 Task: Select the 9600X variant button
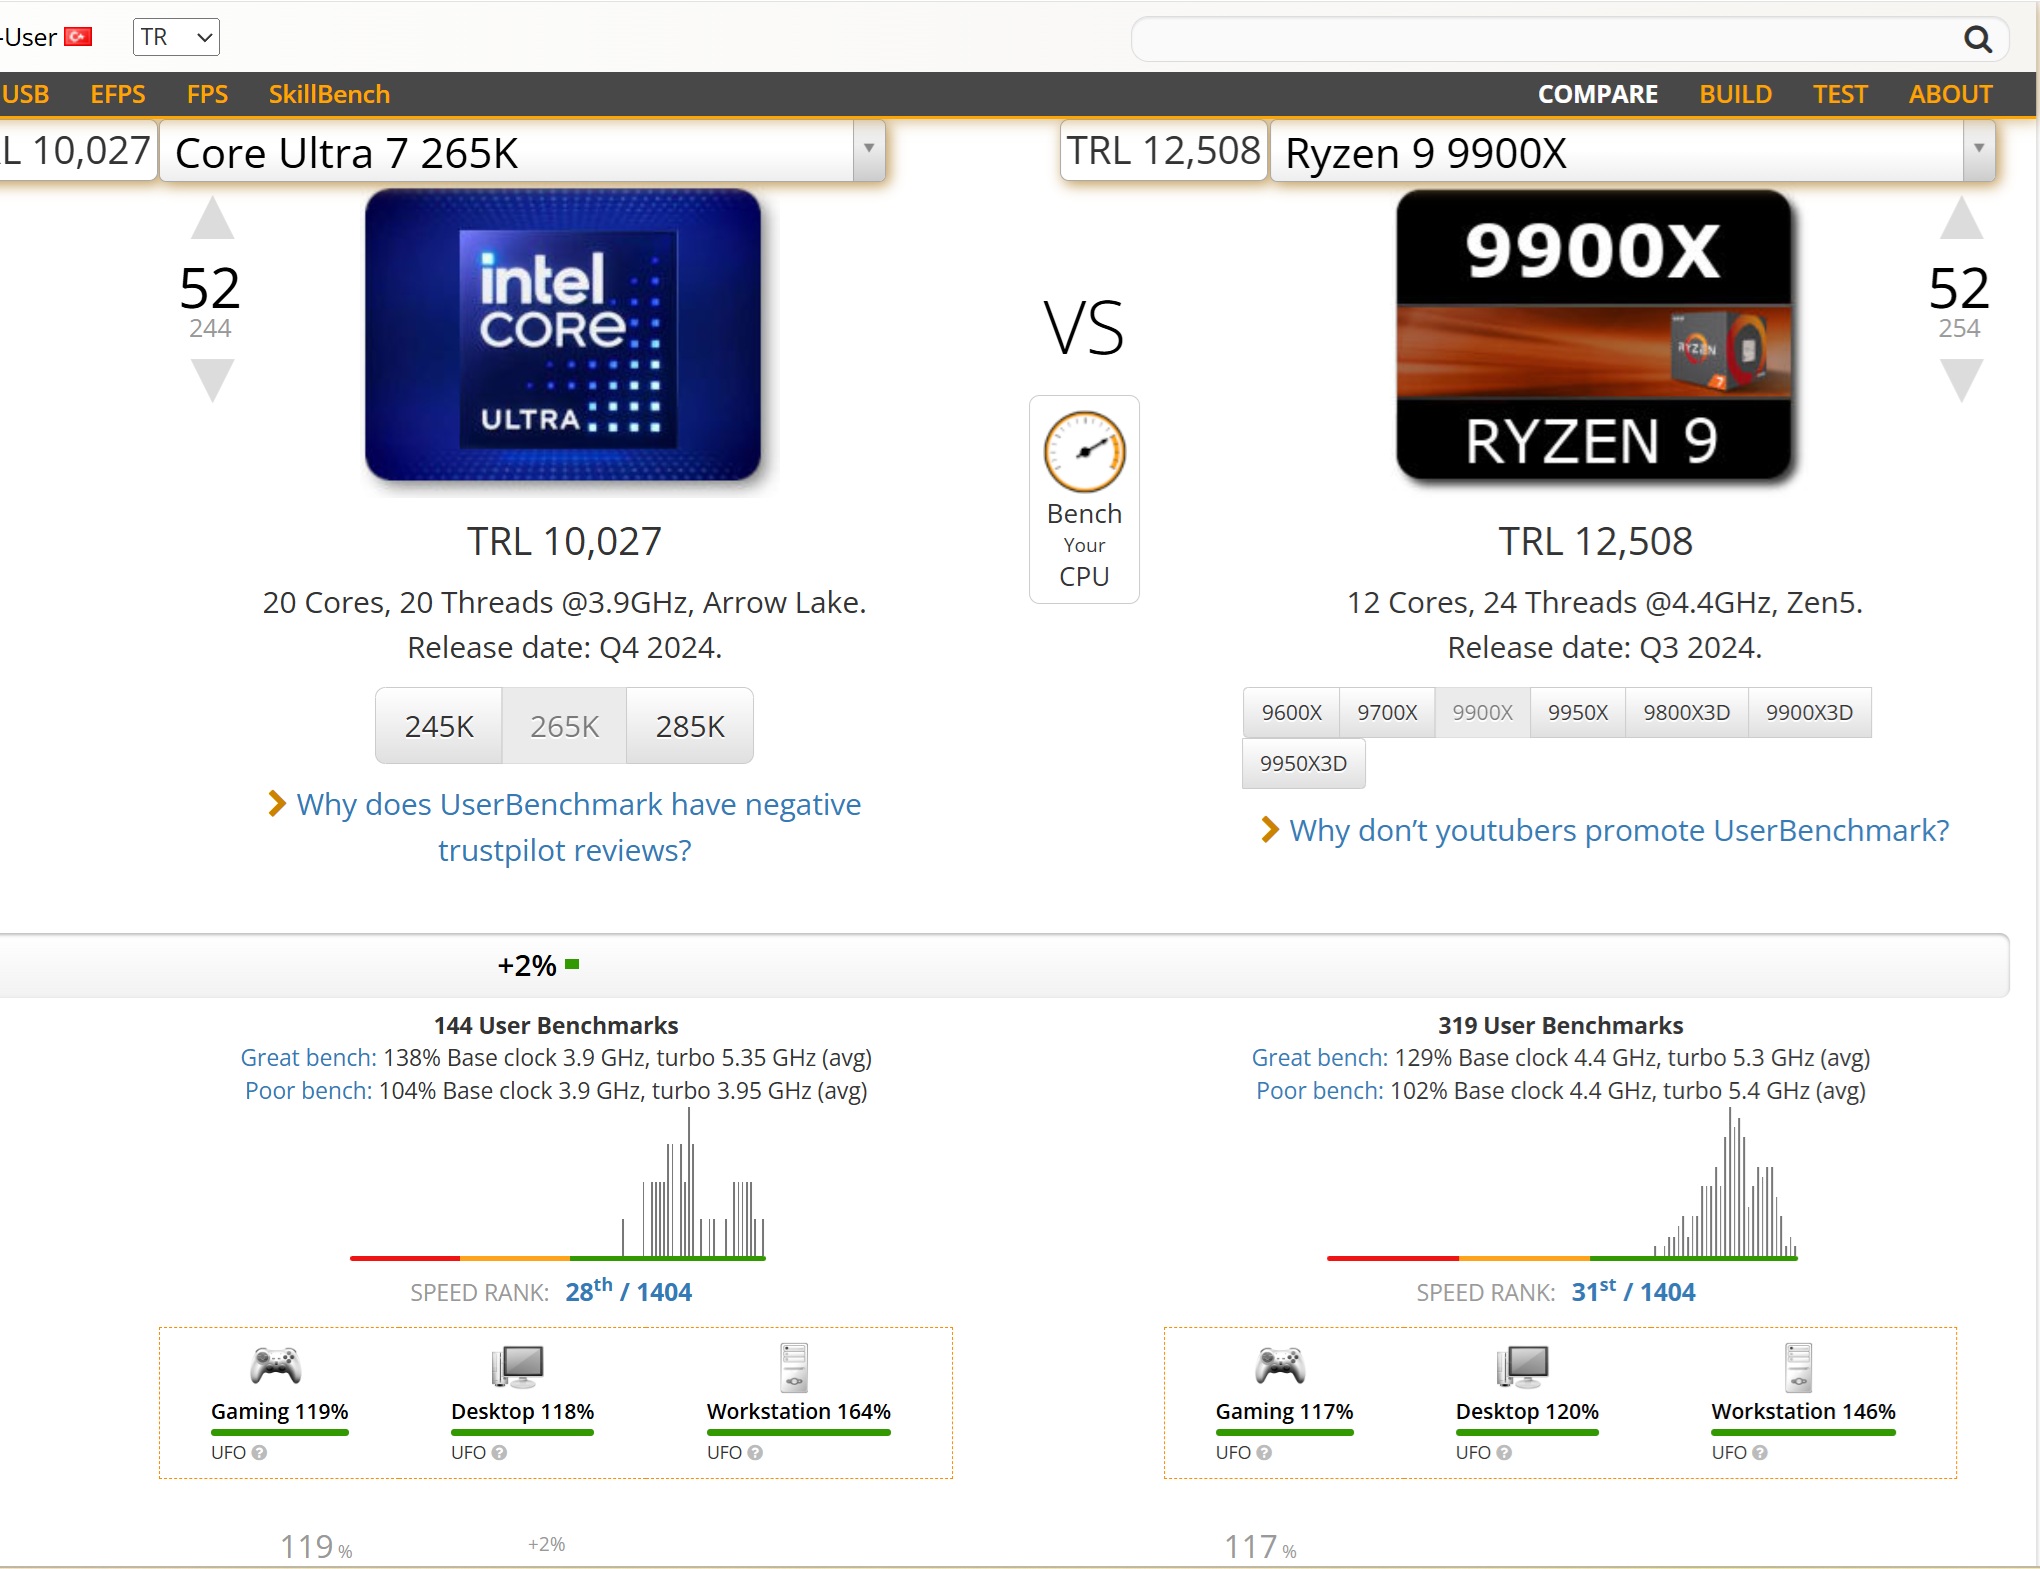pyautogui.click(x=1291, y=712)
